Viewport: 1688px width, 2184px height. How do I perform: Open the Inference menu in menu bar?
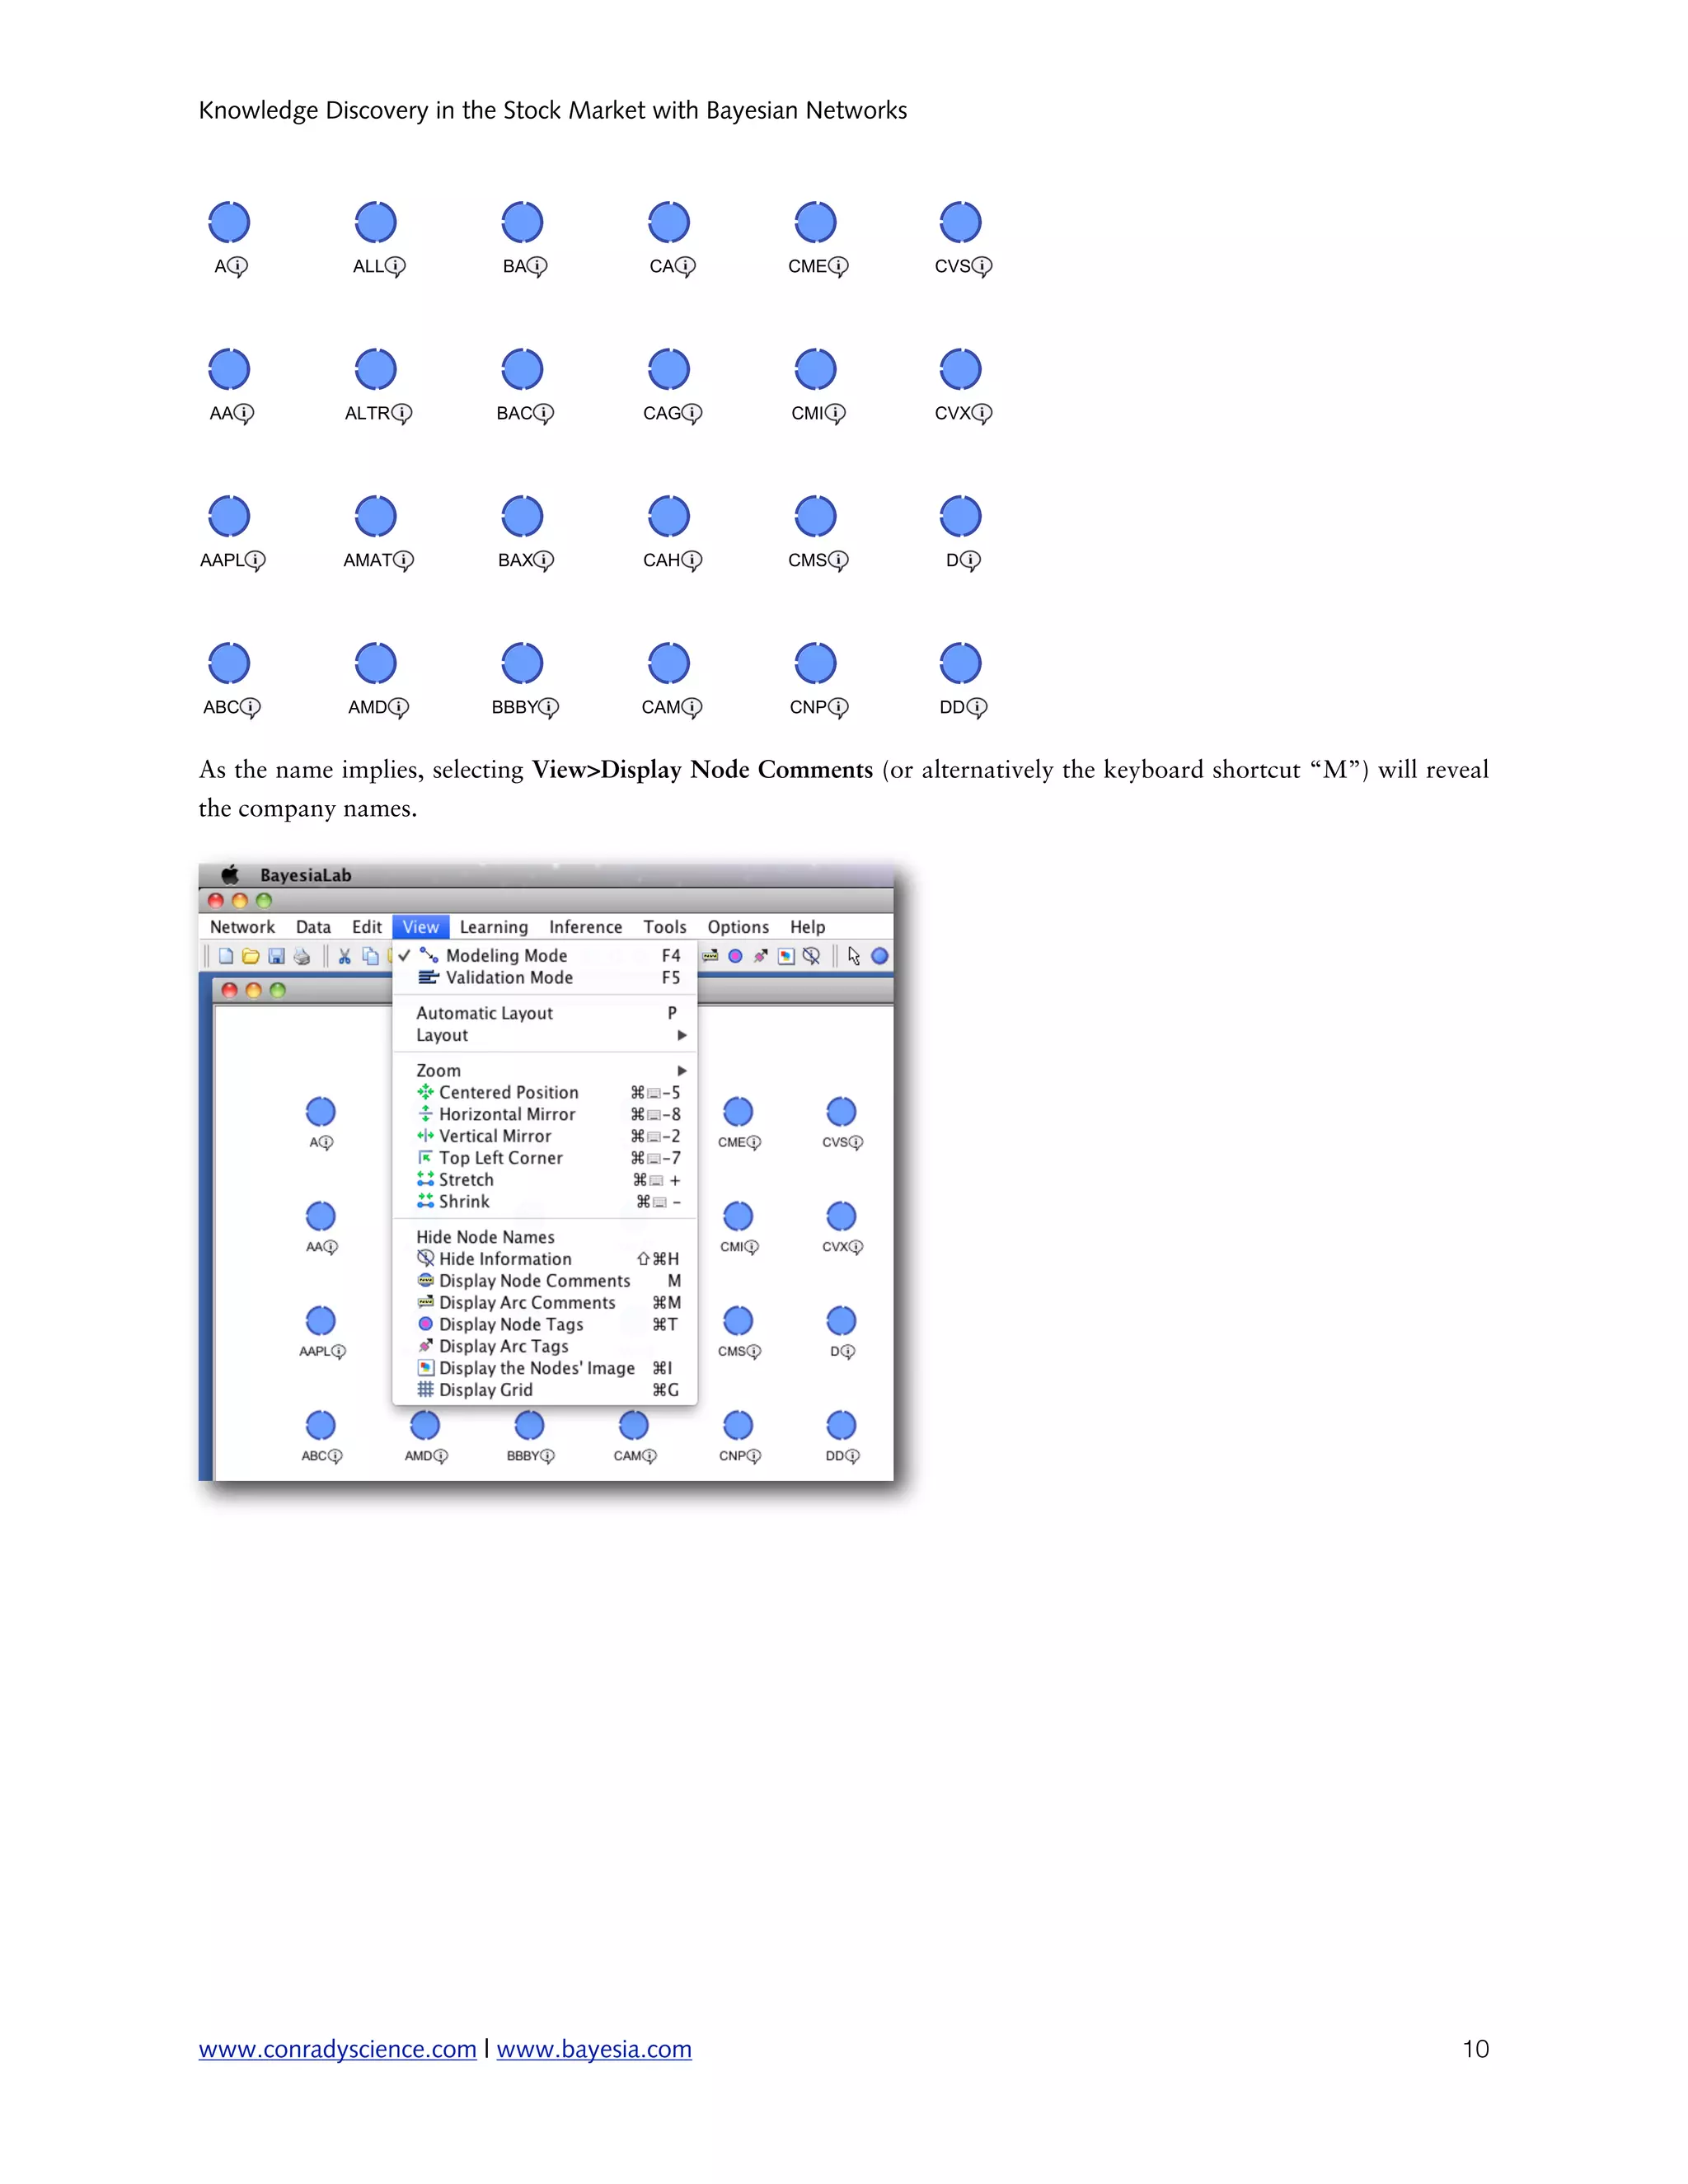tap(585, 927)
